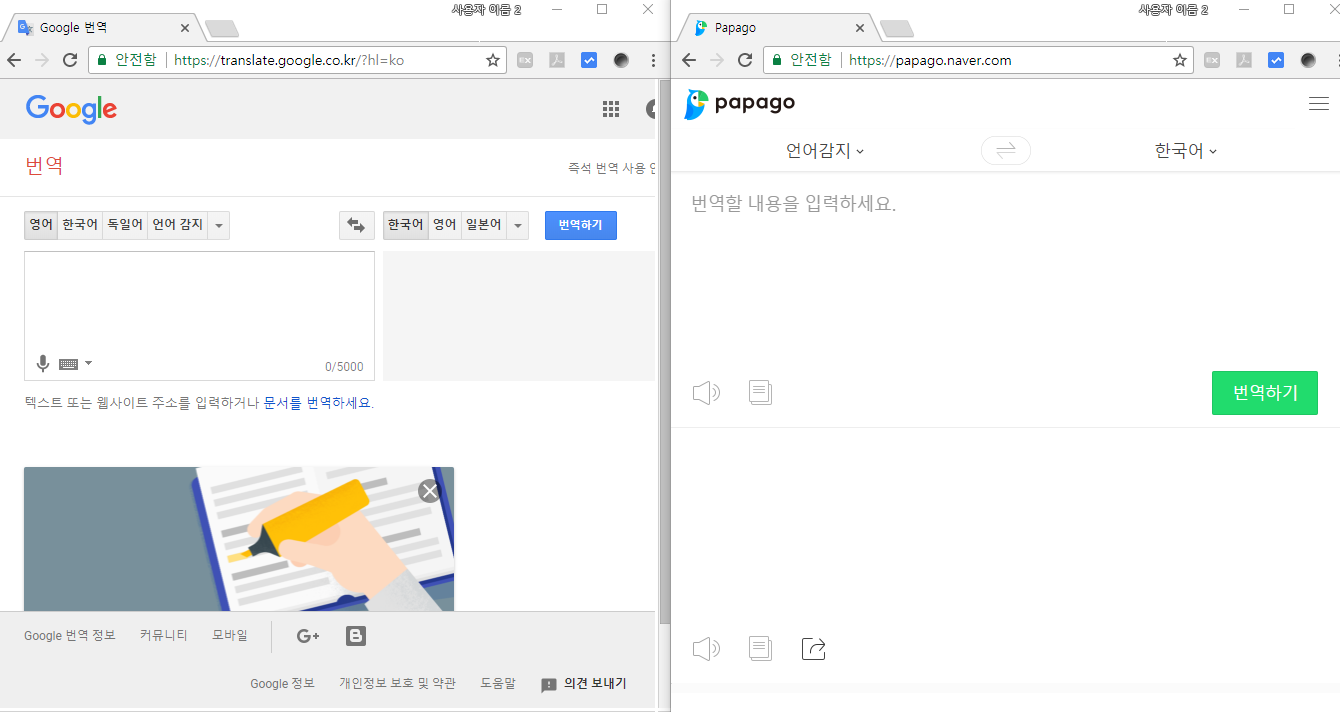The image size is (1340, 712).
Task: Expand source language list arrow in Google Translate
Action: [x=219, y=225]
